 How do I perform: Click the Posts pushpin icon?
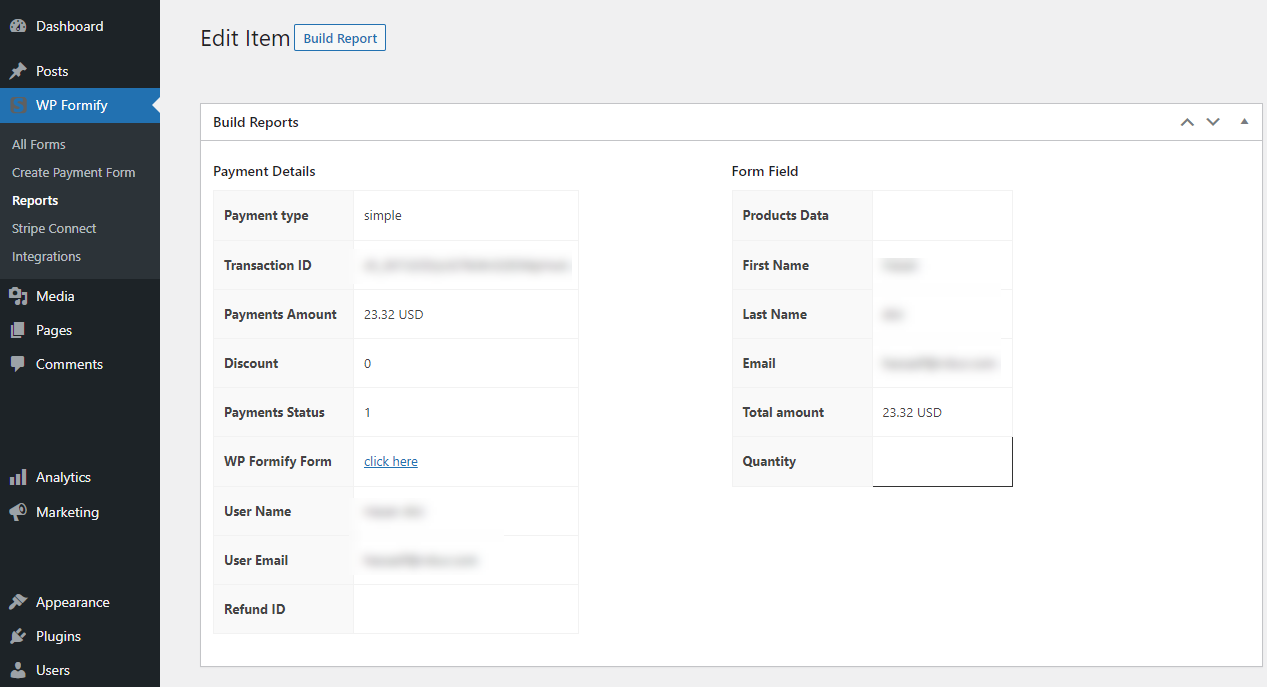coord(18,71)
